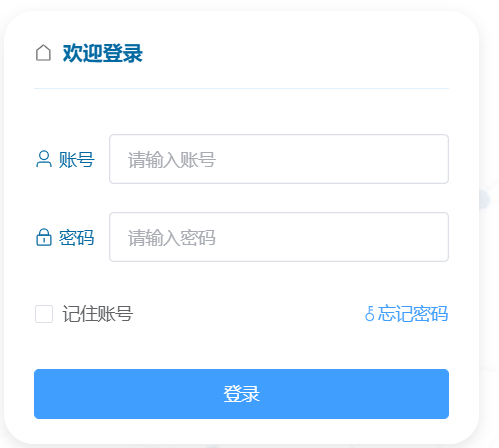Focus the 请输入密码 password input field
The height and width of the screenshot is (448, 499).
click(279, 237)
